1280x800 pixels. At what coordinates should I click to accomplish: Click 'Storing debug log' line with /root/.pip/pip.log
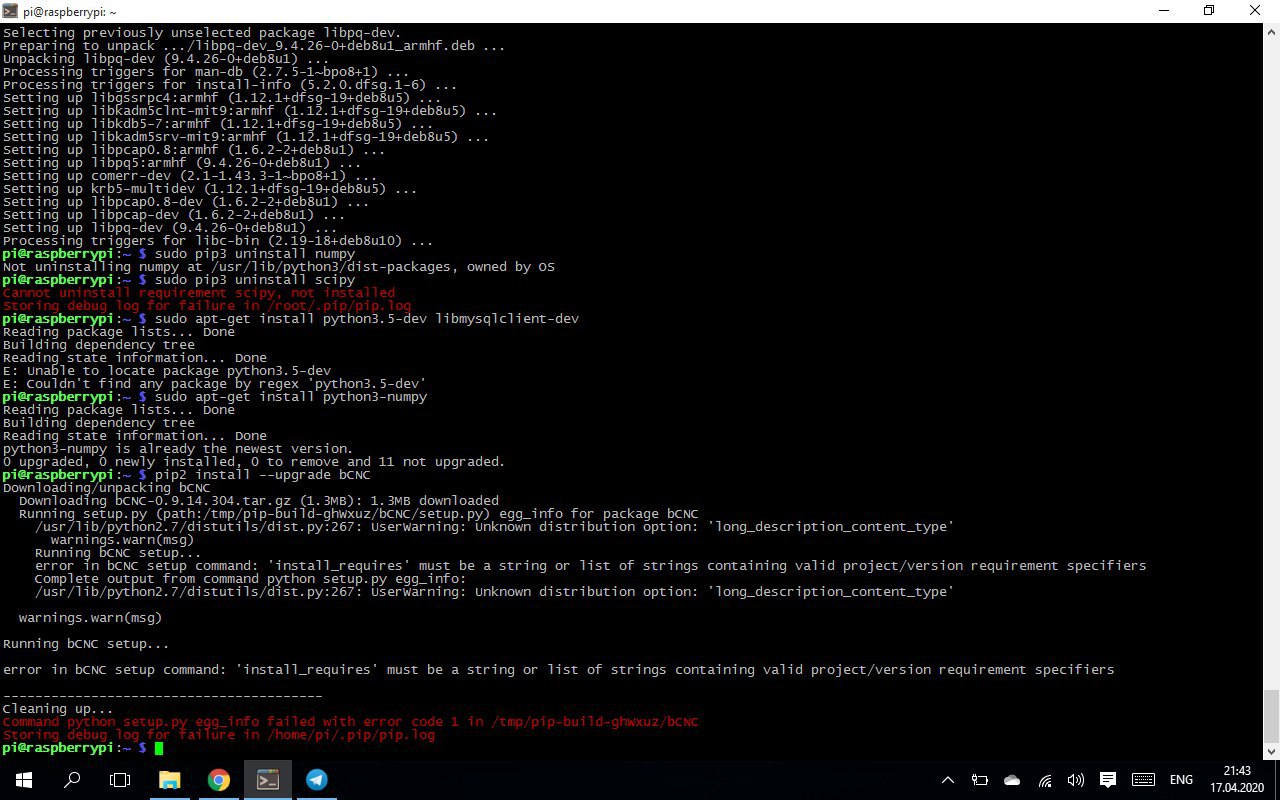(x=206, y=306)
